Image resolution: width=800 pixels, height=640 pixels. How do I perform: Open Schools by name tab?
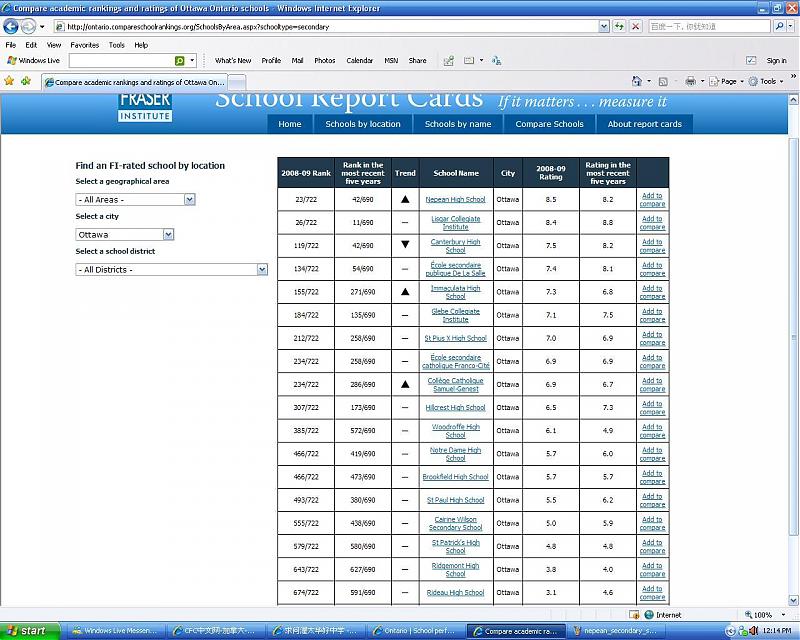click(x=458, y=124)
